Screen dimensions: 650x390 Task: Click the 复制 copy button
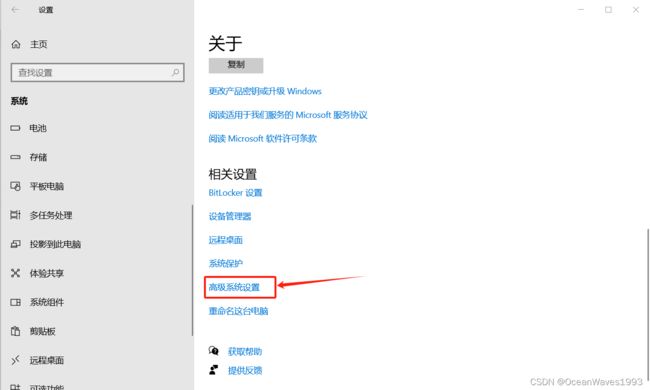(x=236, y=65)
